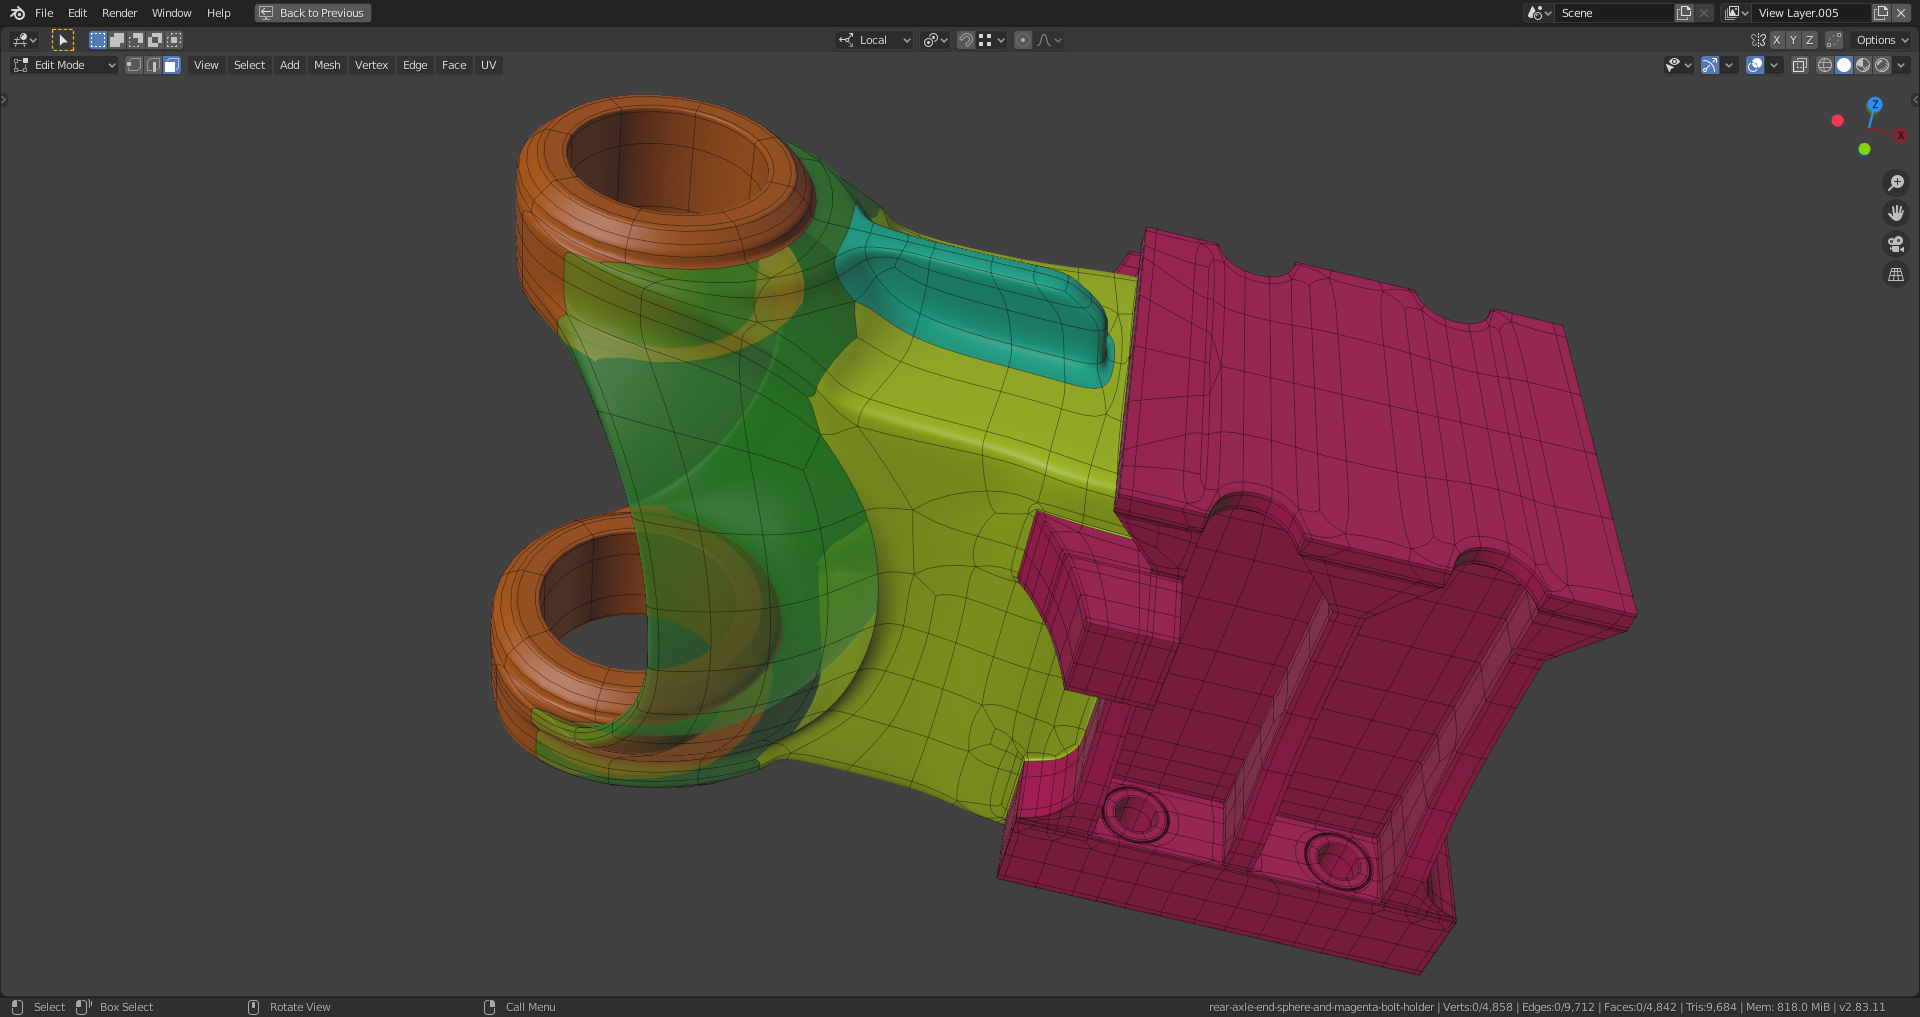
Task: Expand the right sidebar panel arrow
Action: pos(1914,100)
